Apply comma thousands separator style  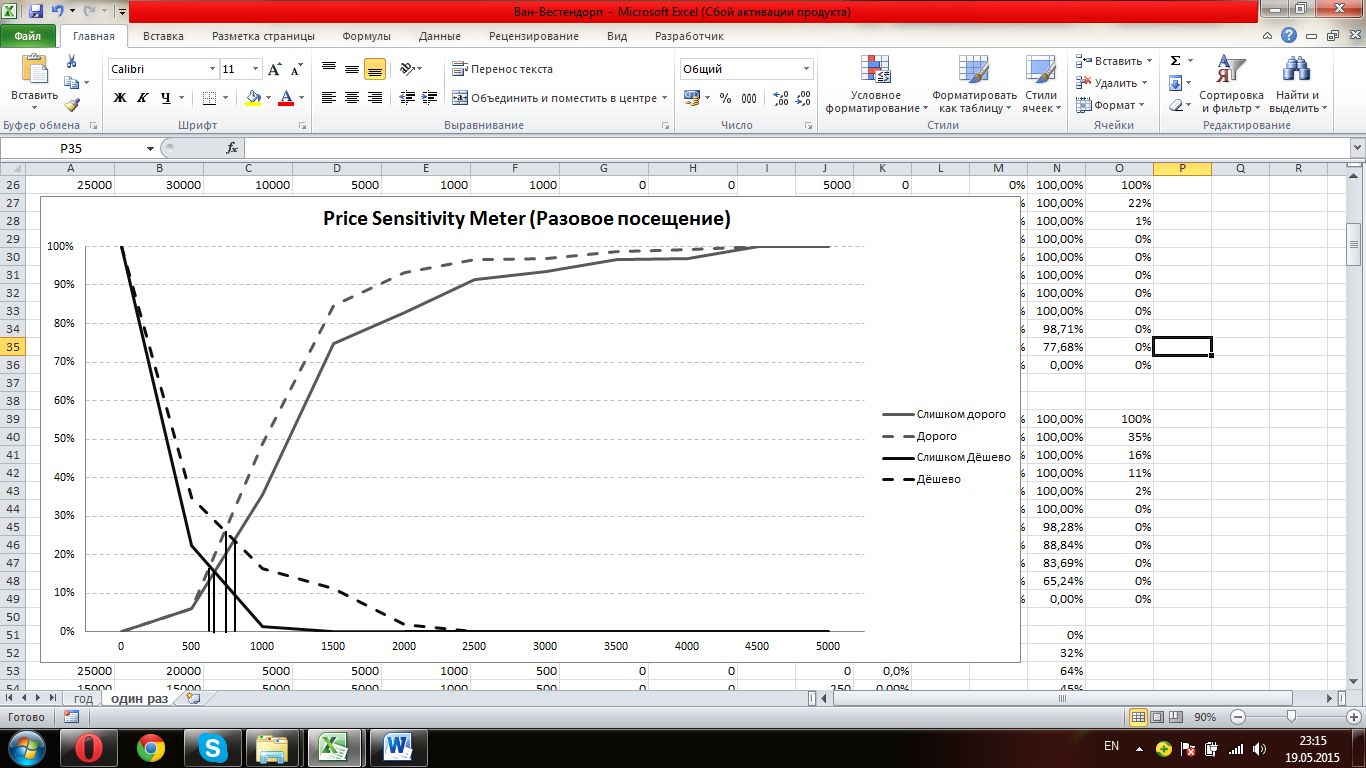pyautogui.click(x=751, y=98)
